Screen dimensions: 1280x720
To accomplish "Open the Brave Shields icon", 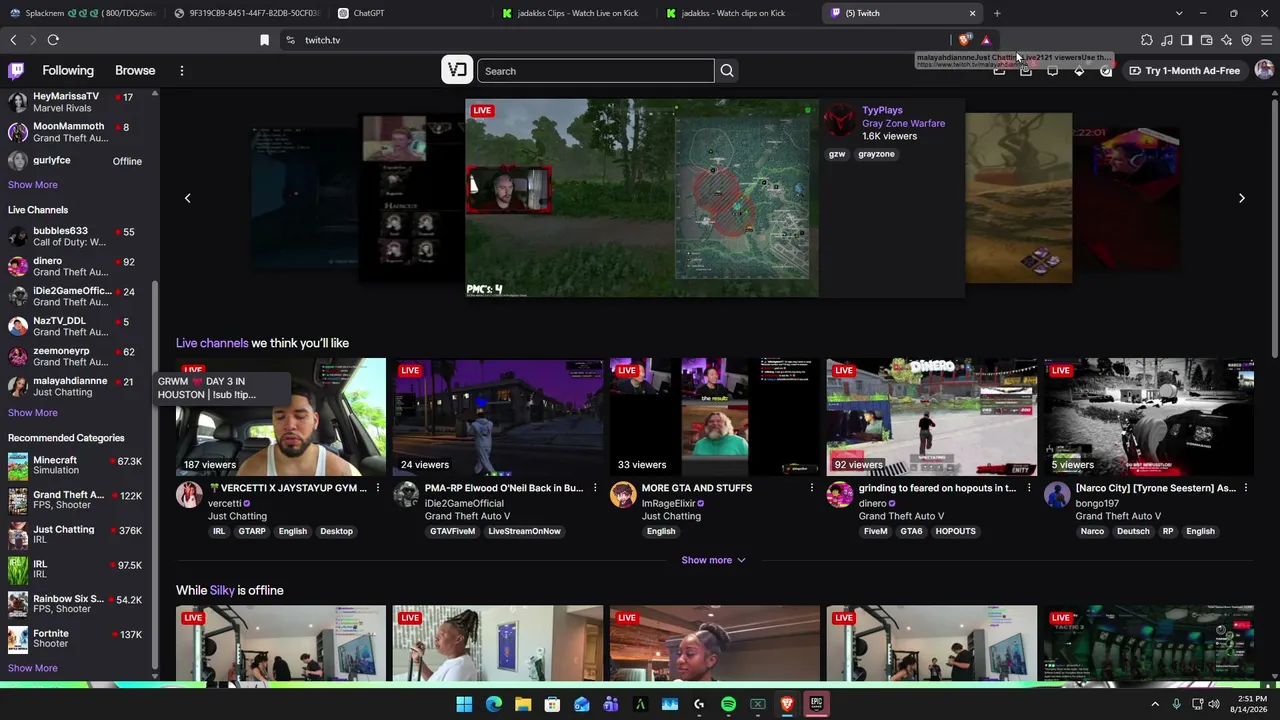I will tap(964, 40).
